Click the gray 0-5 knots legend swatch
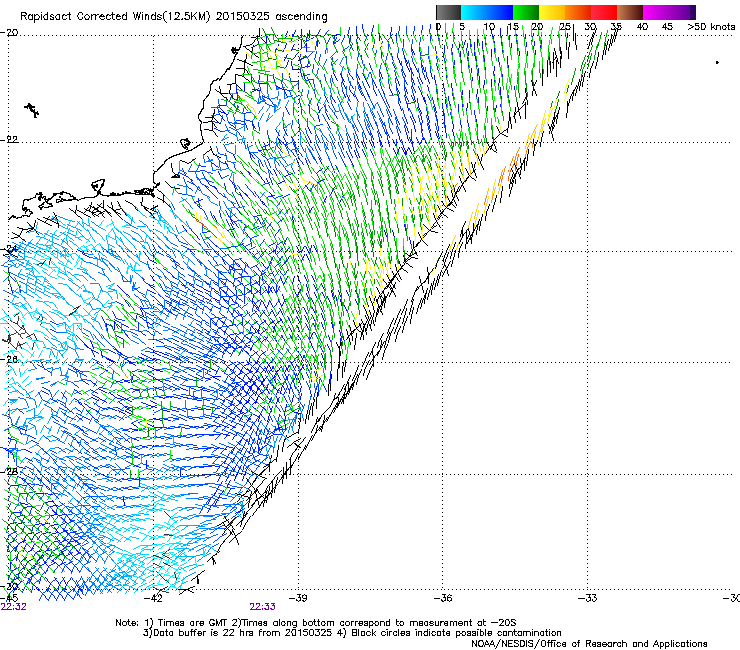Image resolution: width=740 pixels, height=650 pixels. [x=448, y=12]
